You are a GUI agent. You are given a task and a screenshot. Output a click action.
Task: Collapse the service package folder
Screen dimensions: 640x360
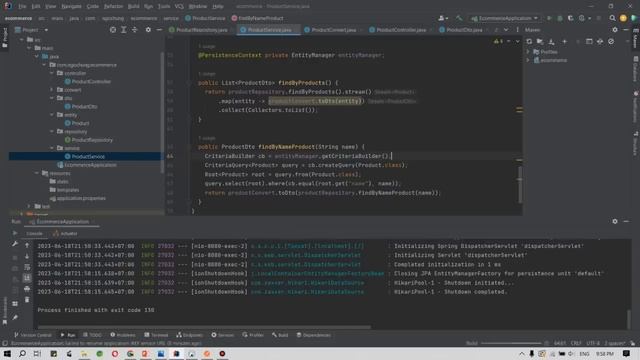pyautogui.click(x=52, y=148)
